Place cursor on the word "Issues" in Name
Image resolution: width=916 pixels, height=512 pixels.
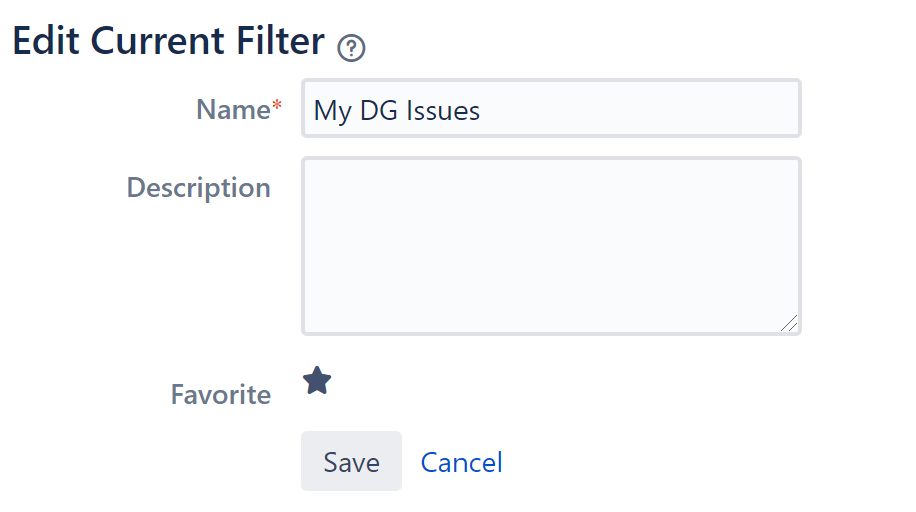[443, 110]
